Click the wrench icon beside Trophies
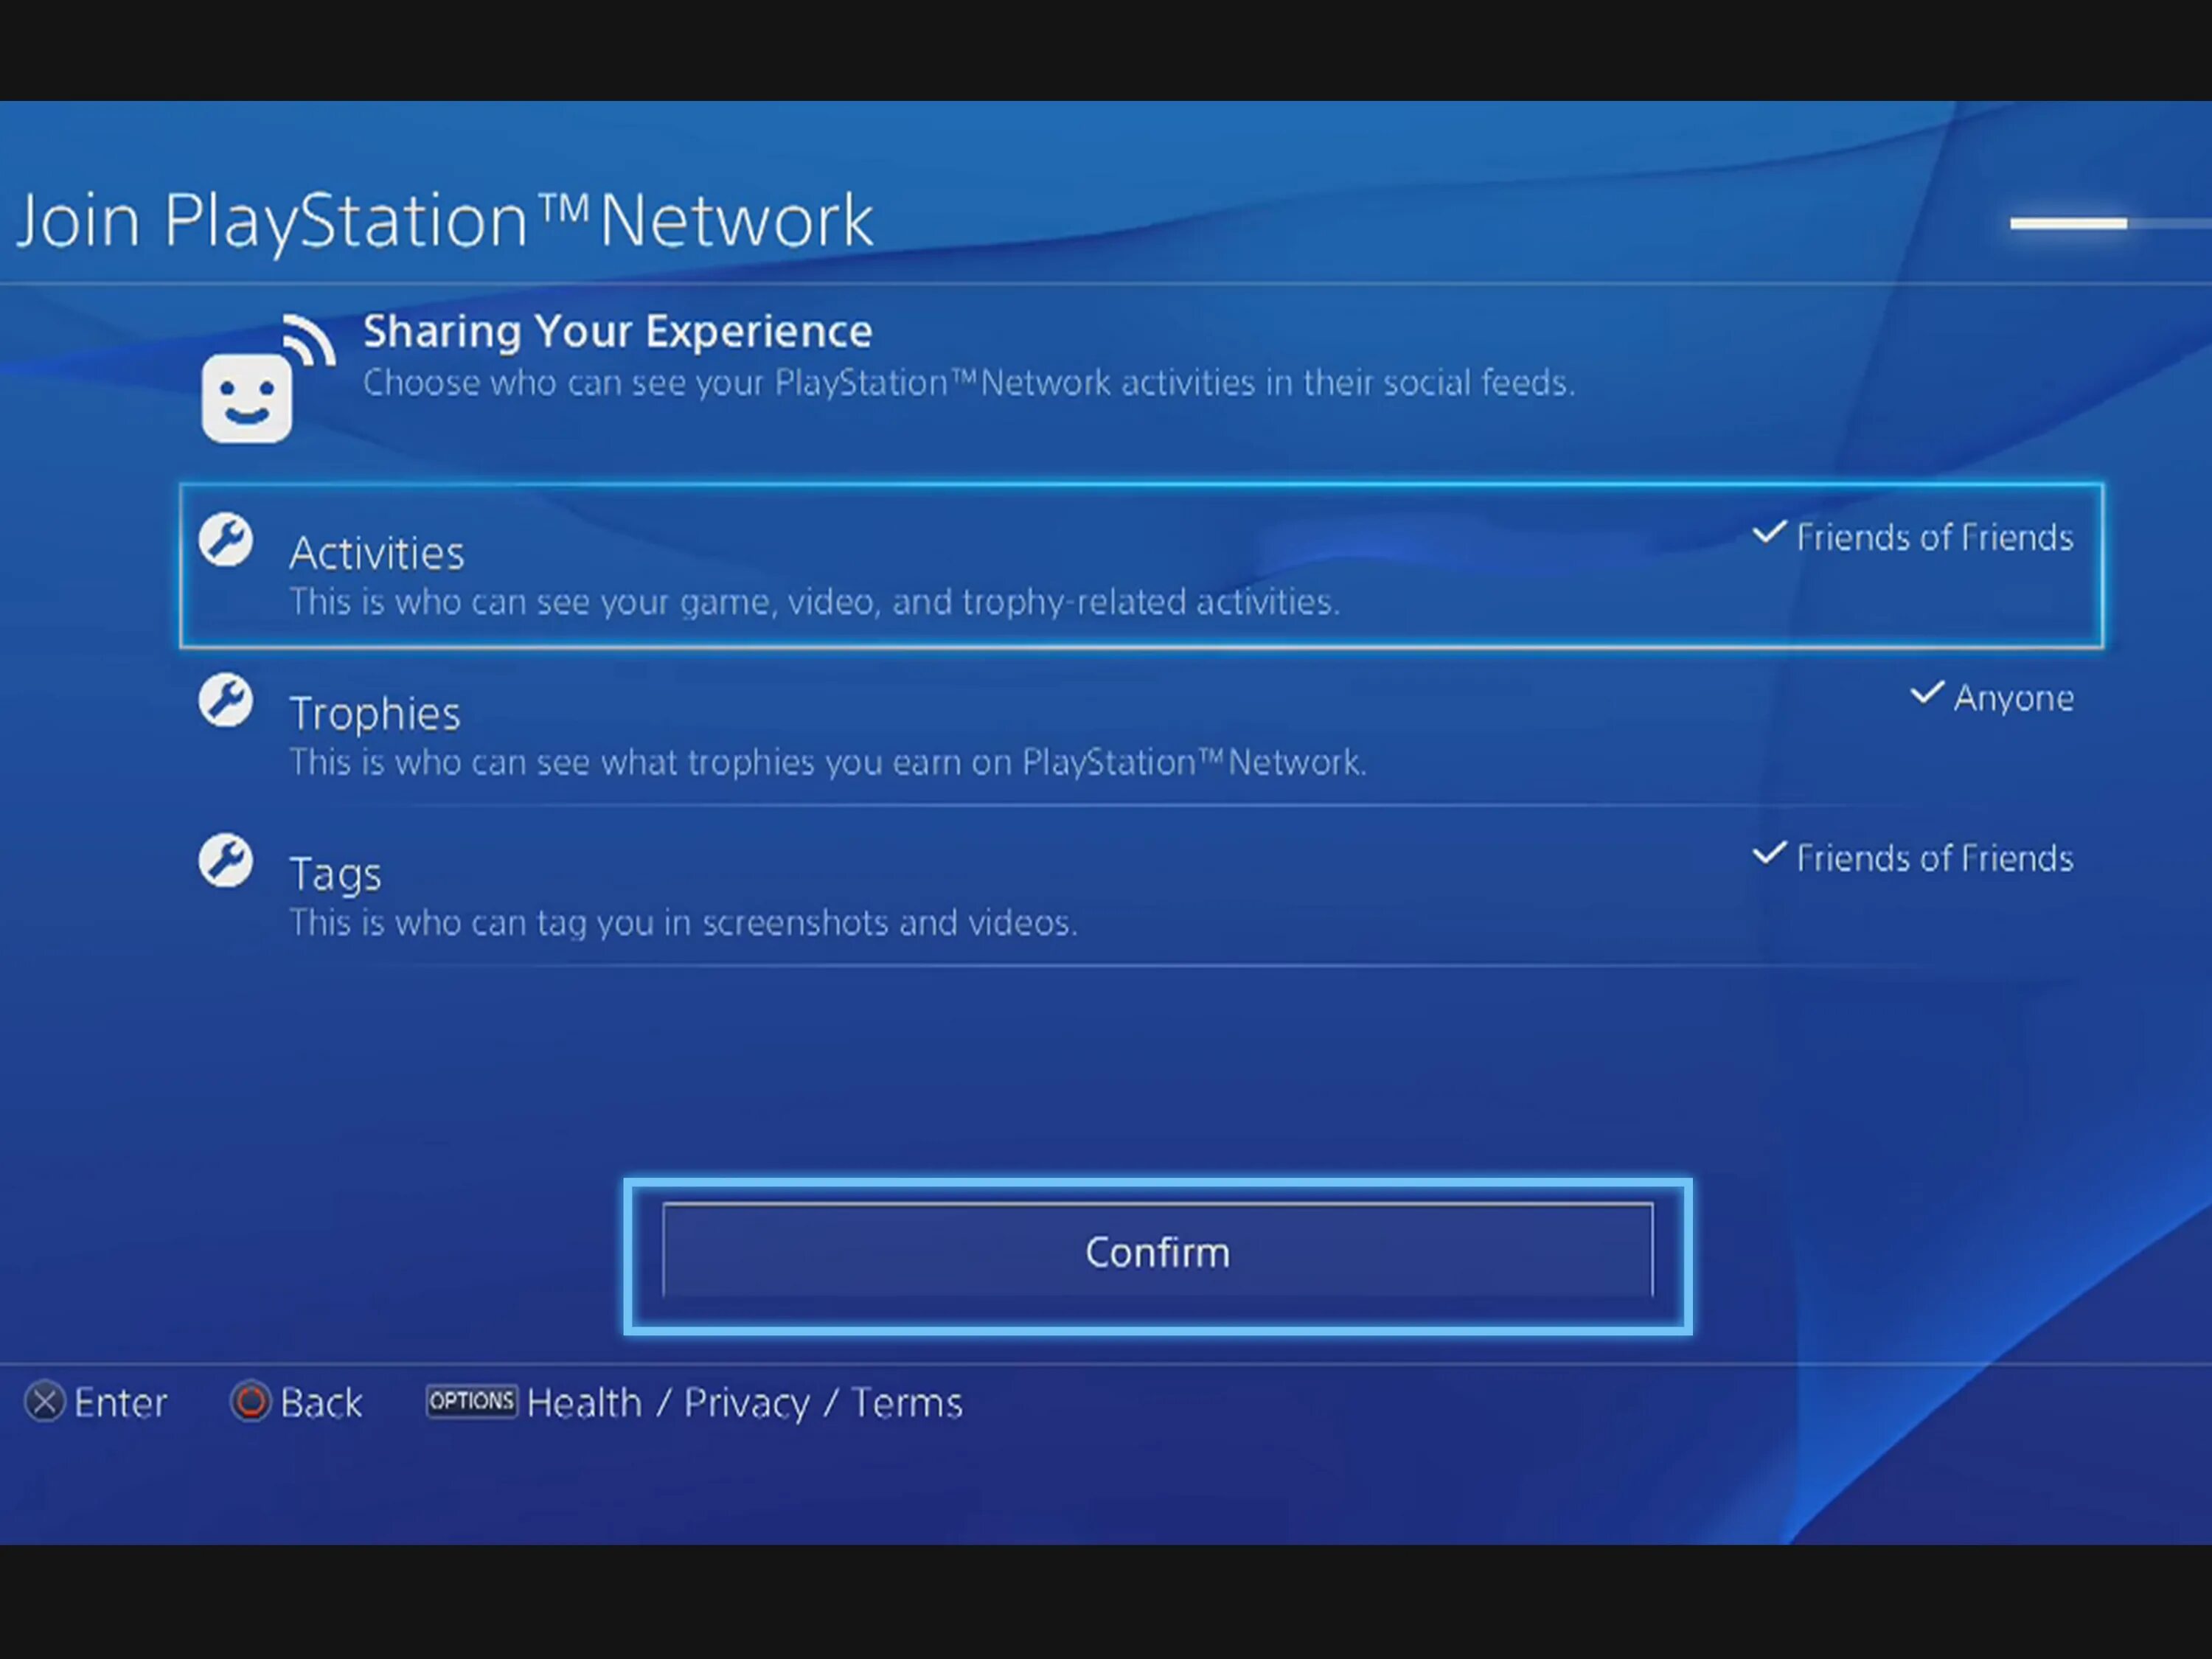 [x=225, y=700]
